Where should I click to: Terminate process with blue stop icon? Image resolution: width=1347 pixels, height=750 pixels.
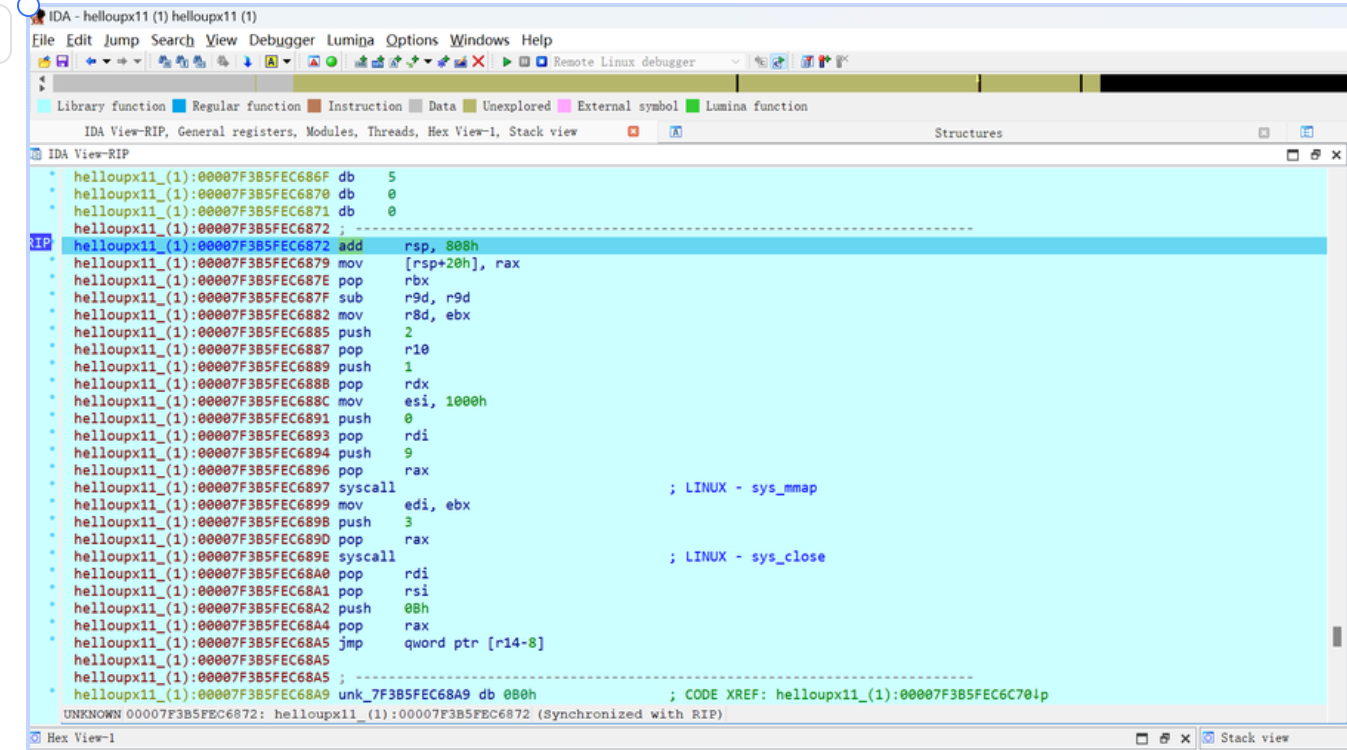[541, 62]
